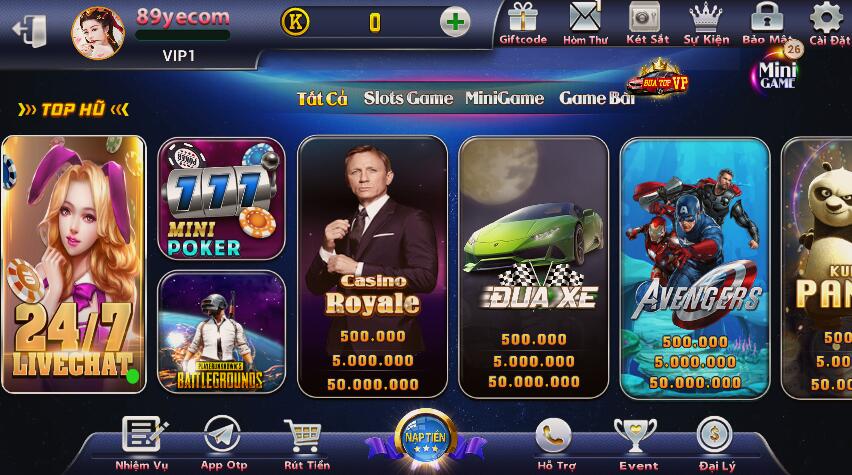Open App Otp paper plane icon
The height and width of the screenshot is (475, 852).
(x=222, y=434)
